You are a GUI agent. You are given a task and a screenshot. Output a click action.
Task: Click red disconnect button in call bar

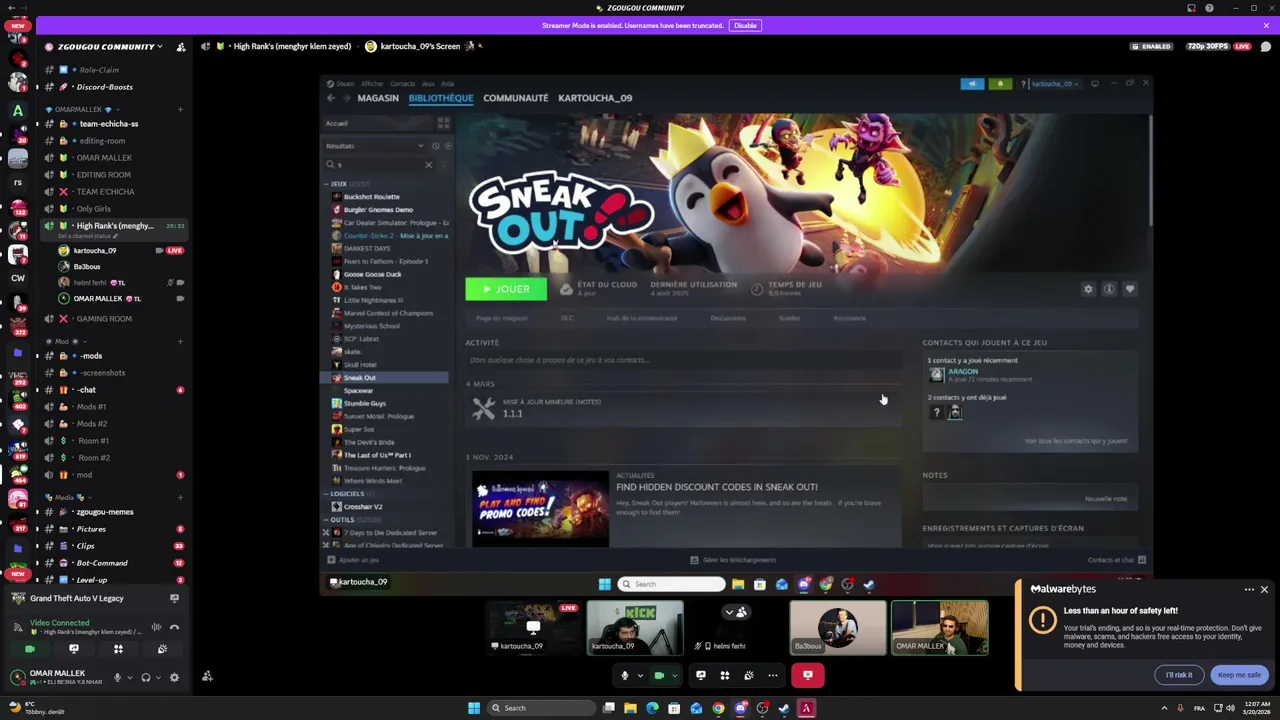pyautogui.click(x=808, y=676)
